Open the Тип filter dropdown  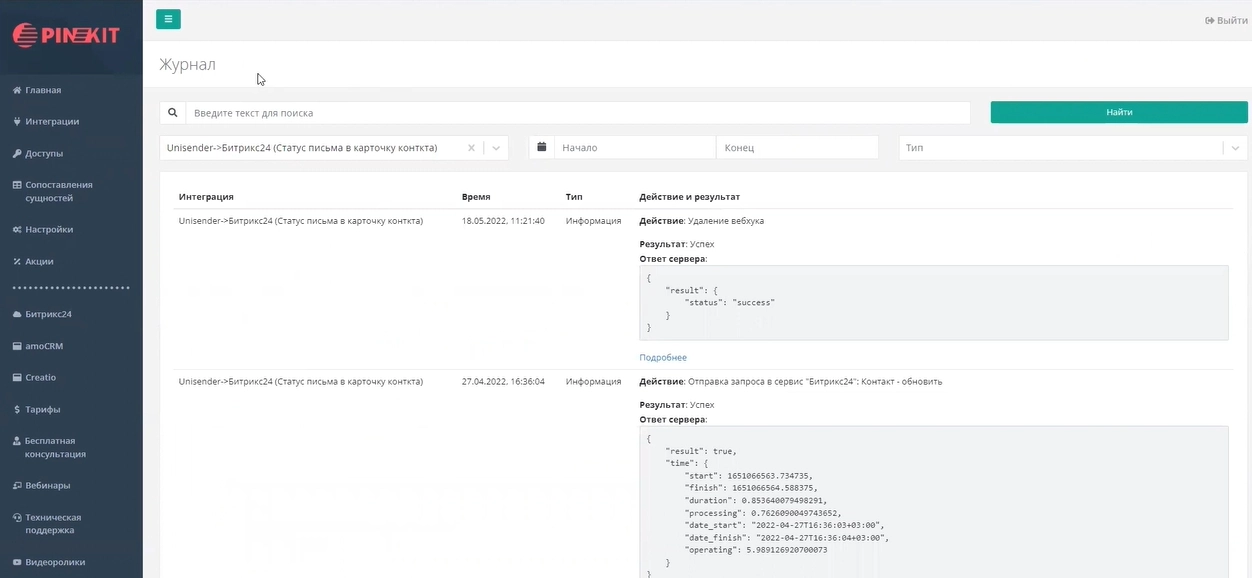(1072, 148)
